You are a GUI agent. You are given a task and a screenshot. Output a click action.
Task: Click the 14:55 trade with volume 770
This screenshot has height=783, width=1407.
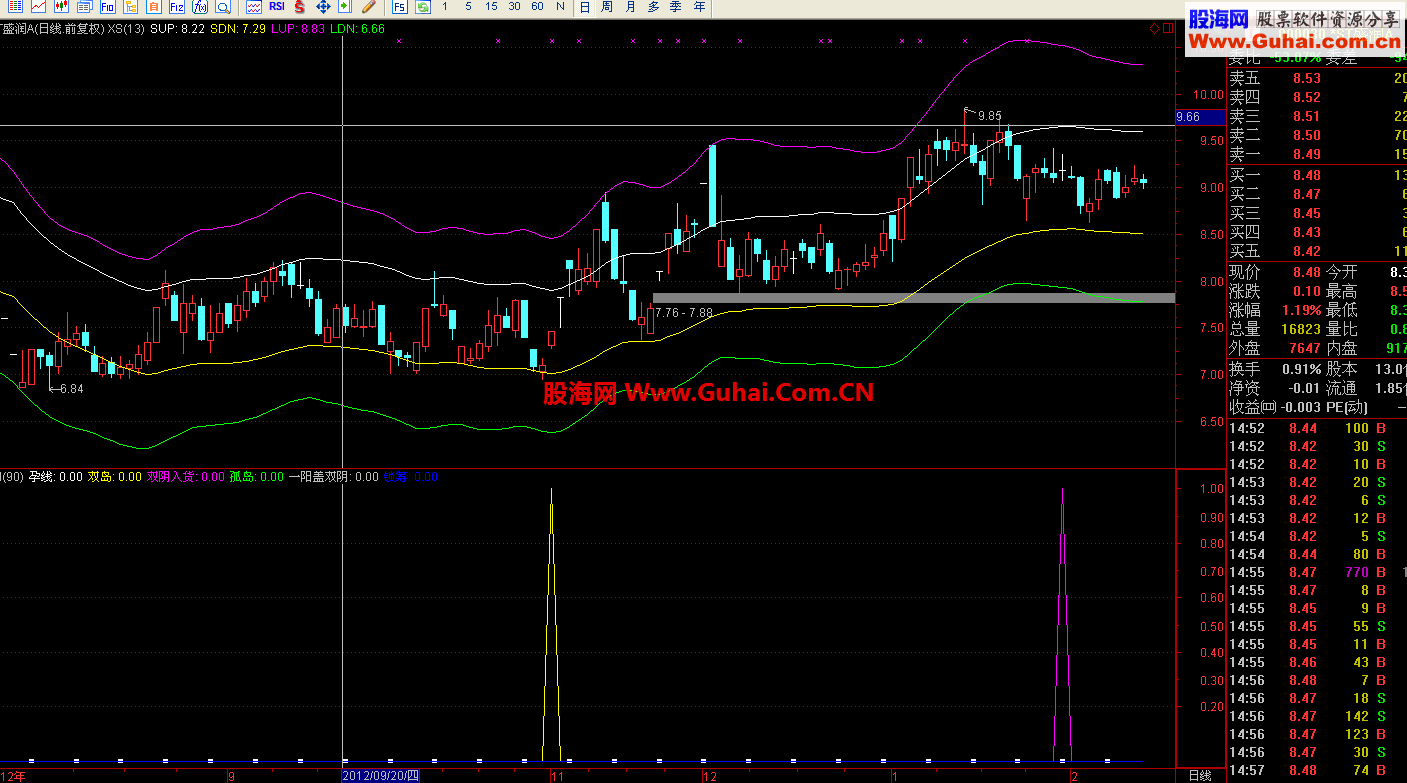(1309, 572)
